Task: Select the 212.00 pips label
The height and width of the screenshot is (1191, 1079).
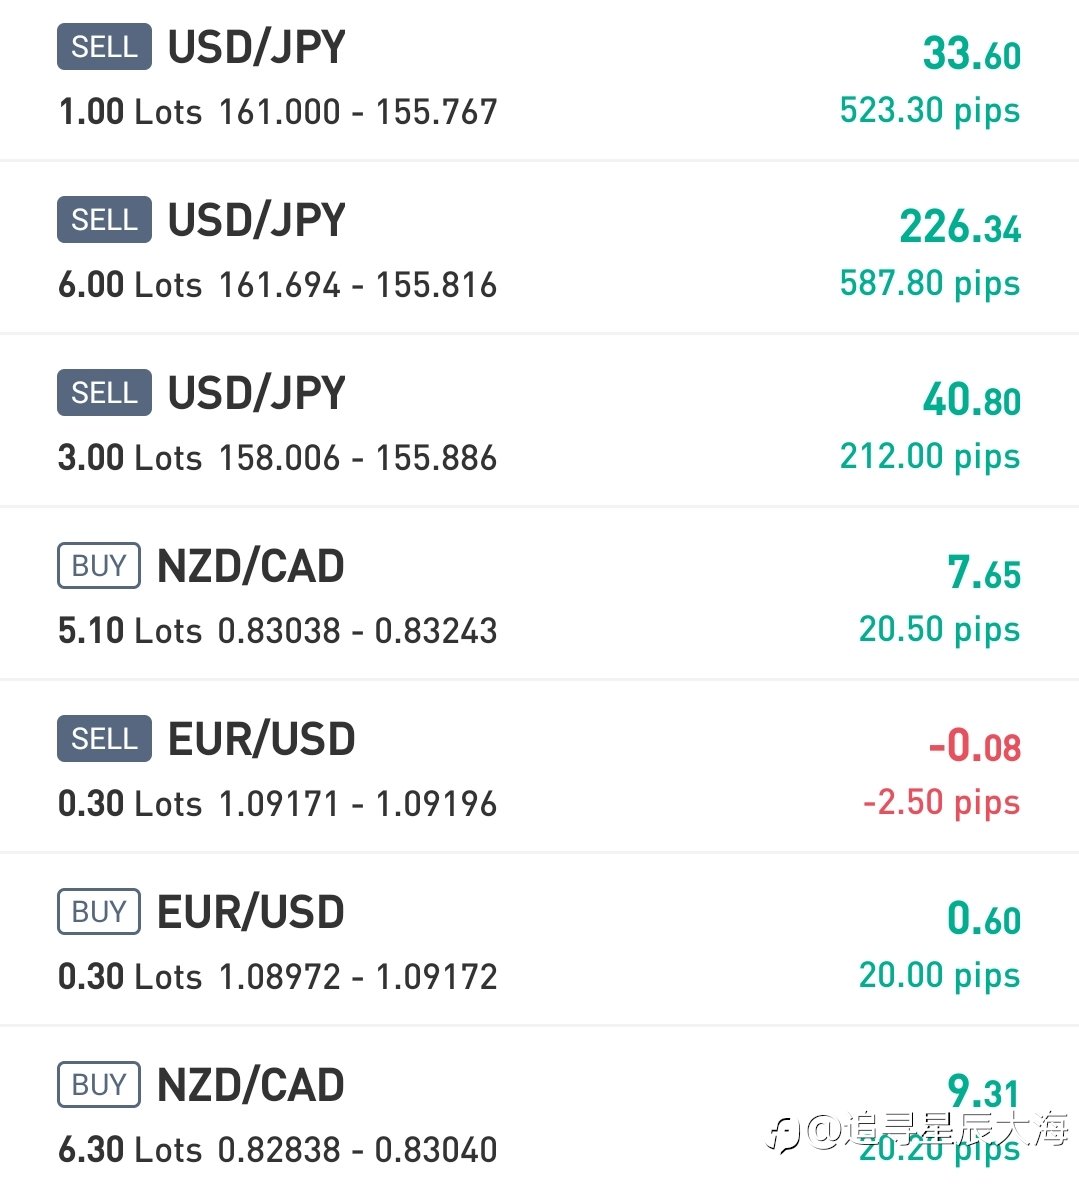Action: pyautogui.click(x=930, y=457)
